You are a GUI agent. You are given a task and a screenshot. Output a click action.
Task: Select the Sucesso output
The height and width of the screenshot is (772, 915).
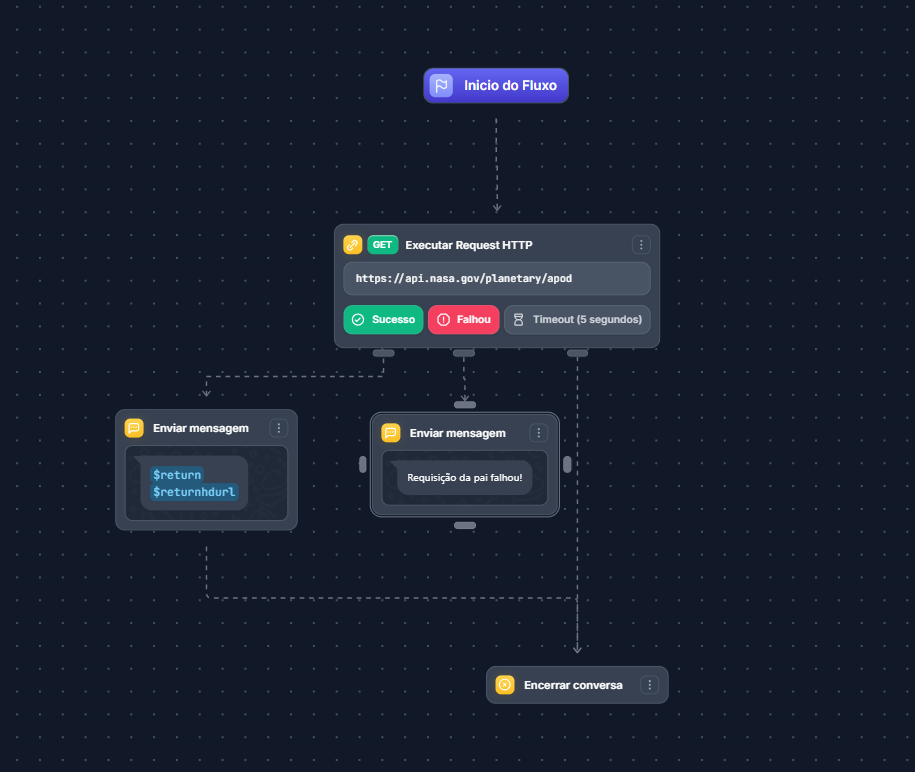pos(383,320)
